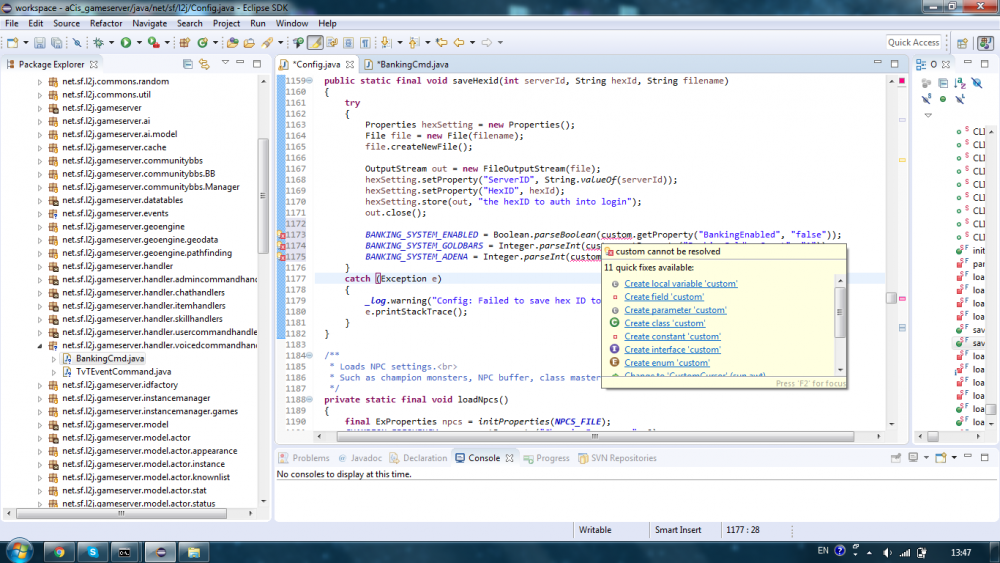The height and width of the screenshot is (563, 1000).
Task: Switch to the BankingCmd.java editor tab
Action: pyautogui.click(x=412, y=64)
